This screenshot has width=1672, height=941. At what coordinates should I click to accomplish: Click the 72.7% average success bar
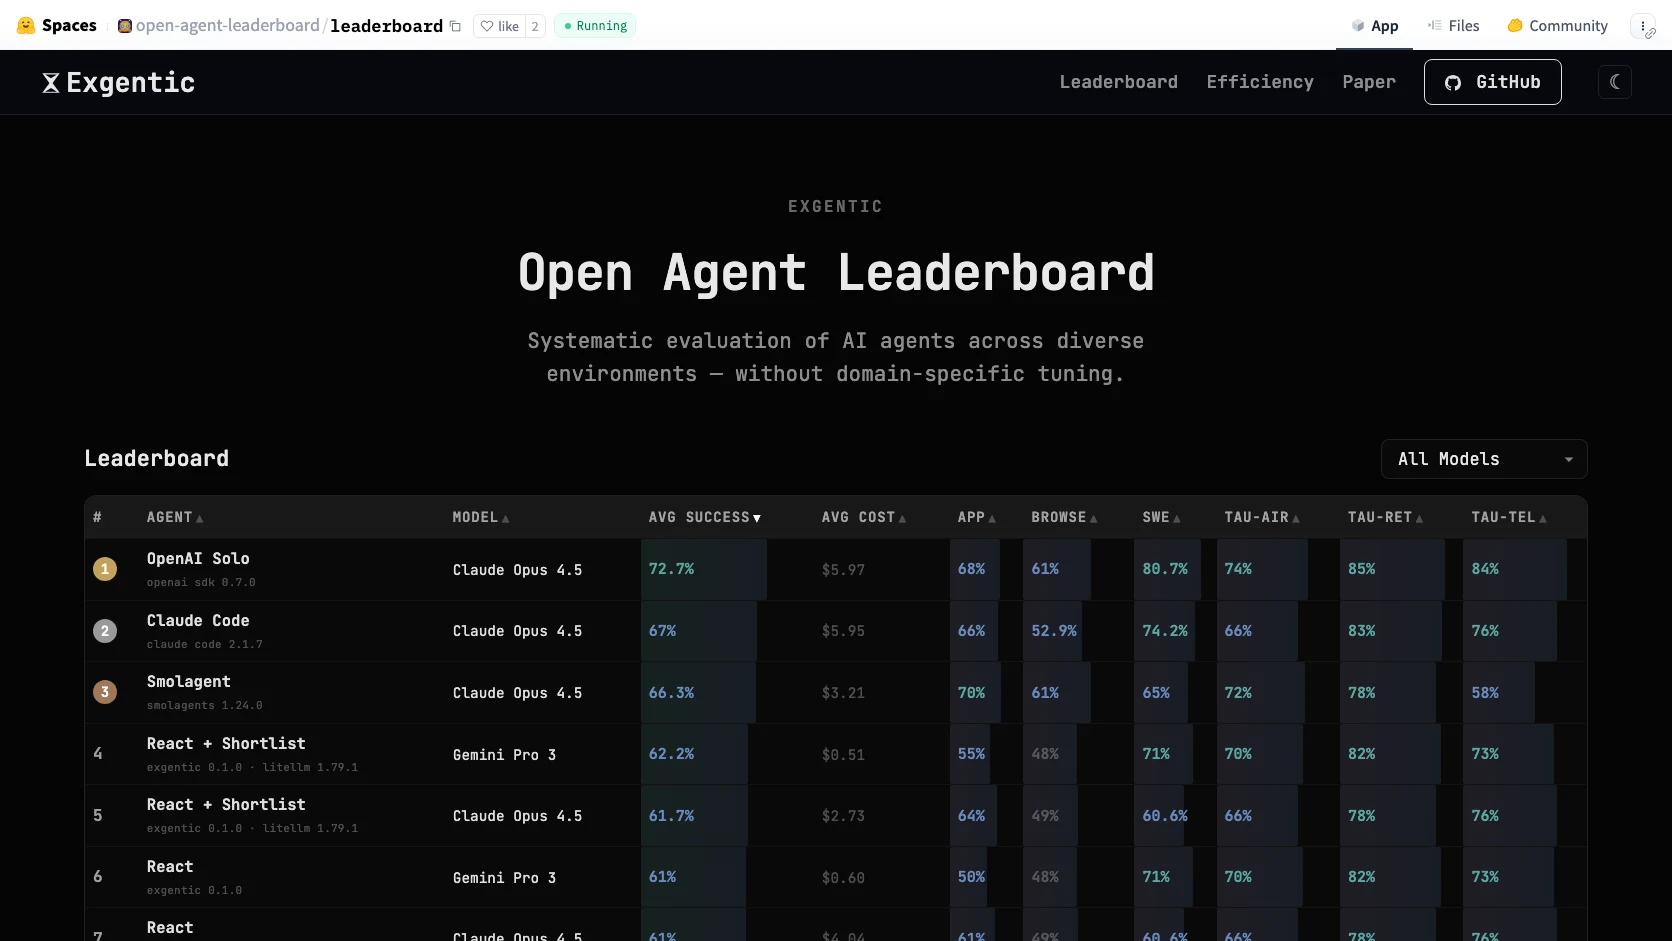click(704, 569)
